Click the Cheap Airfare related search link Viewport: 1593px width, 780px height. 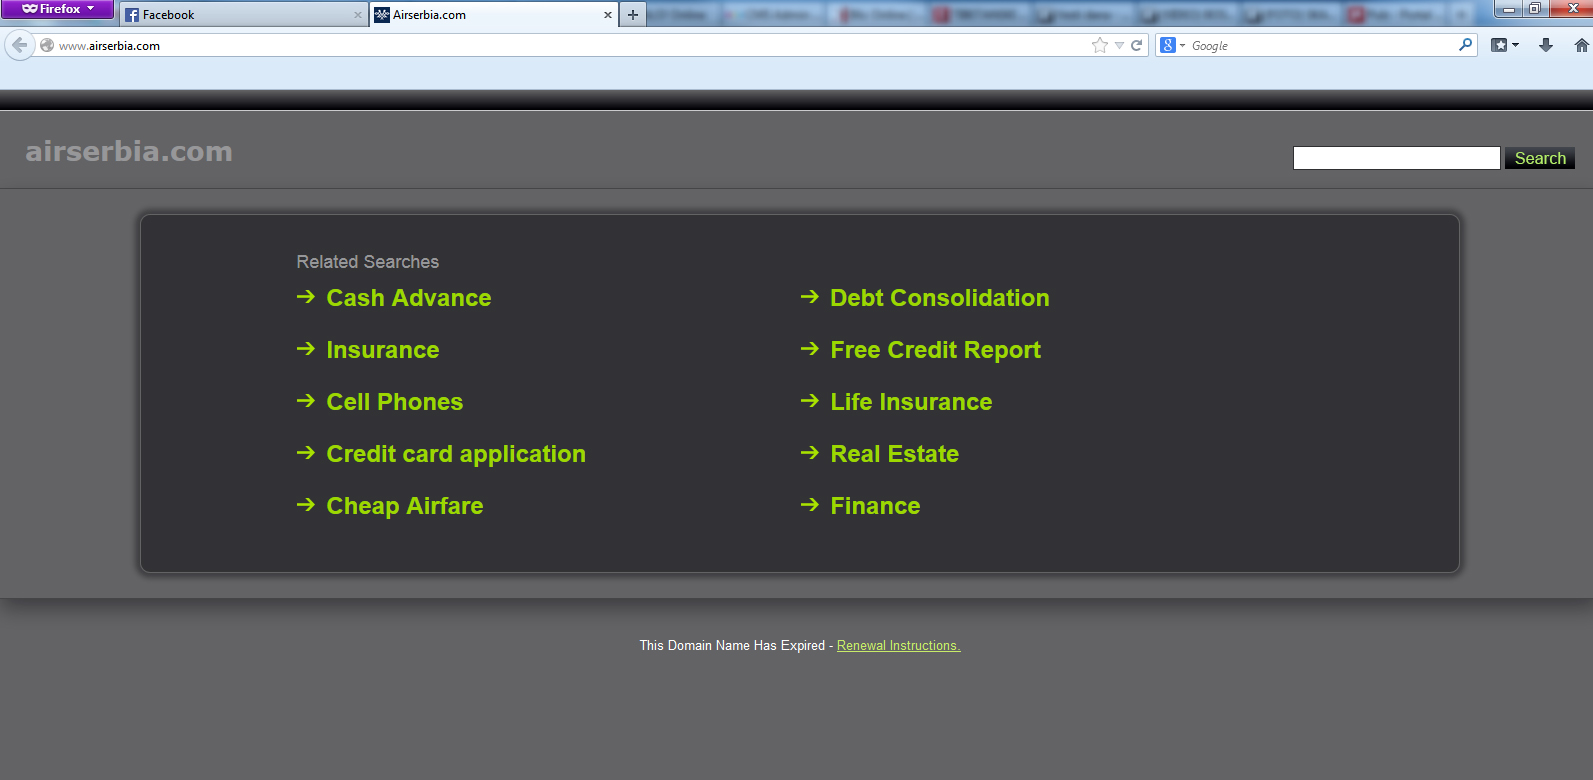pyautogui.click(x=404, y=506)
